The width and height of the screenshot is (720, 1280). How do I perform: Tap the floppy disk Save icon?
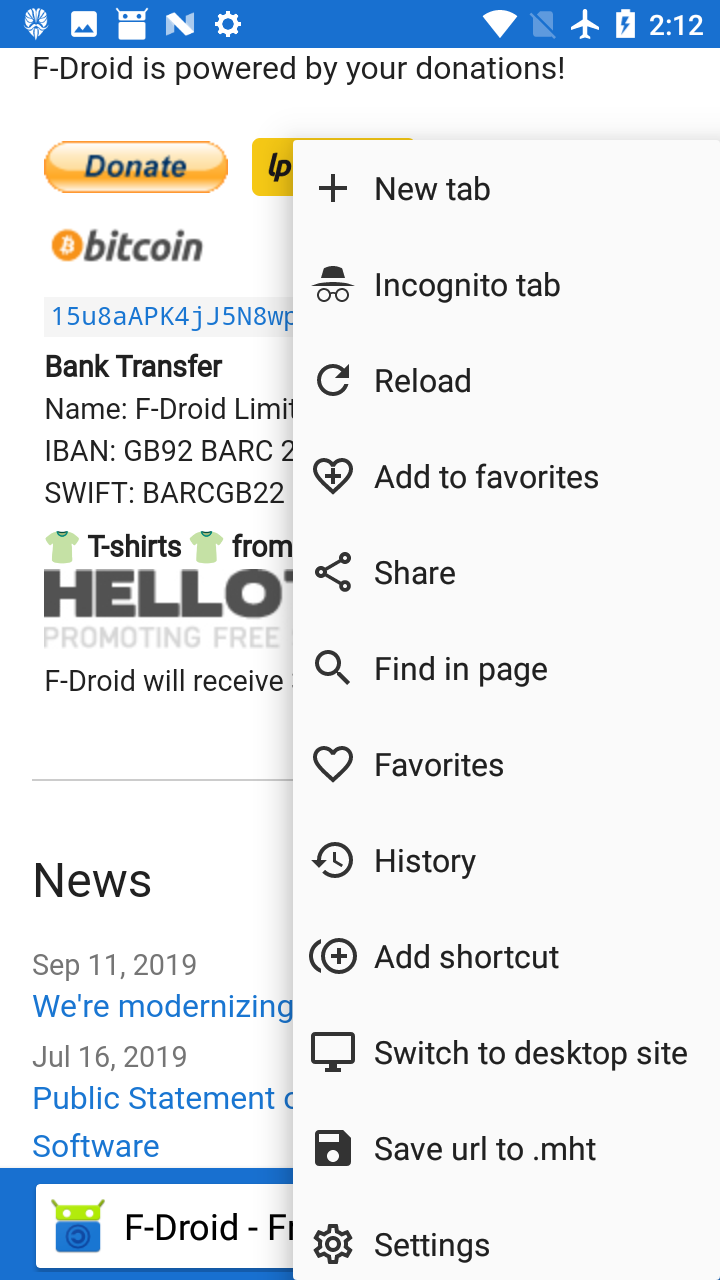pos(333,1149)
